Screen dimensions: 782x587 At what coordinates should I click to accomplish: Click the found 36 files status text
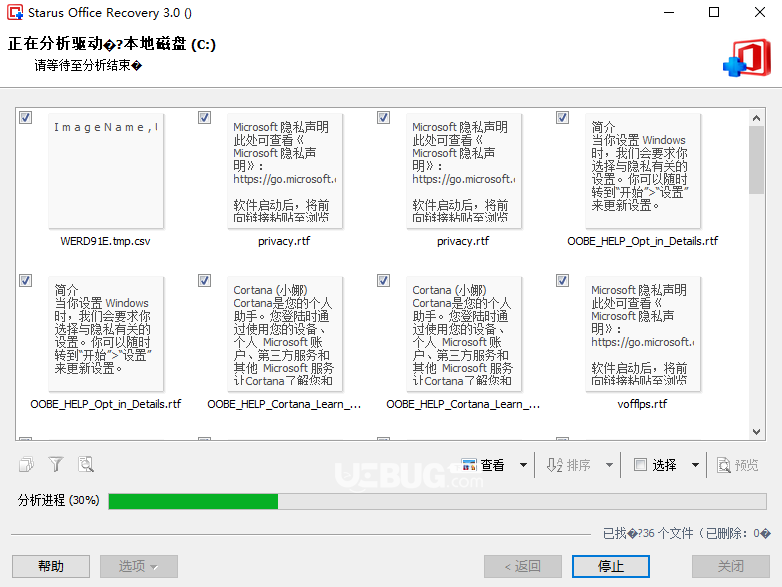click(x=686, y=534)
